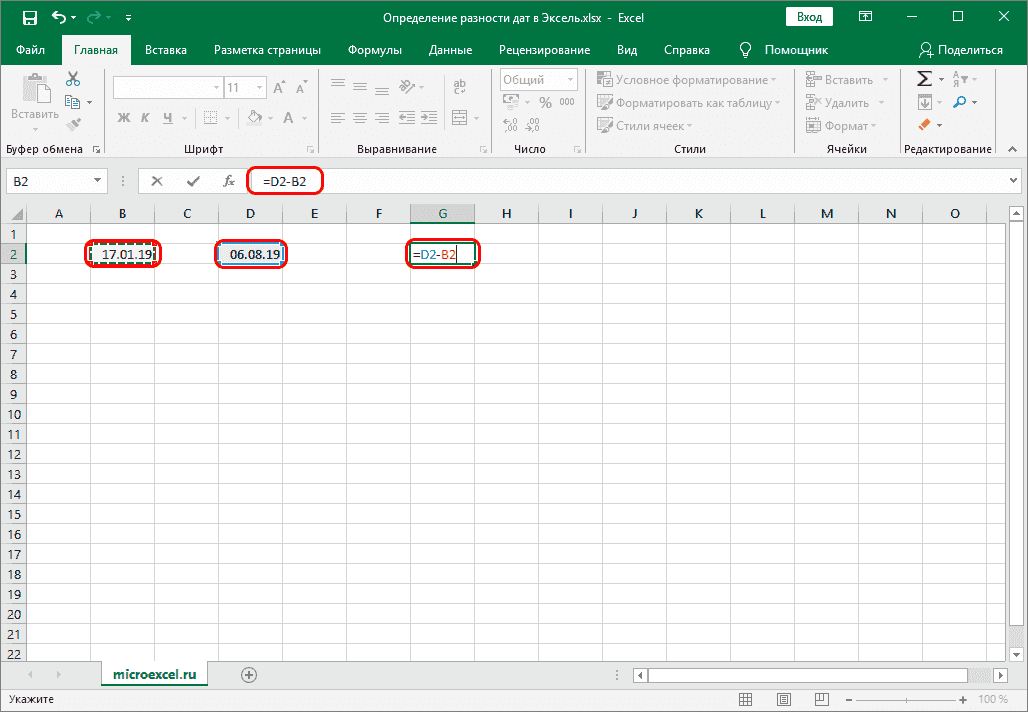Save the workbook with the floppy disk icon
Image resolution: width=1028 pixels, height=712 pixels.
29,18
